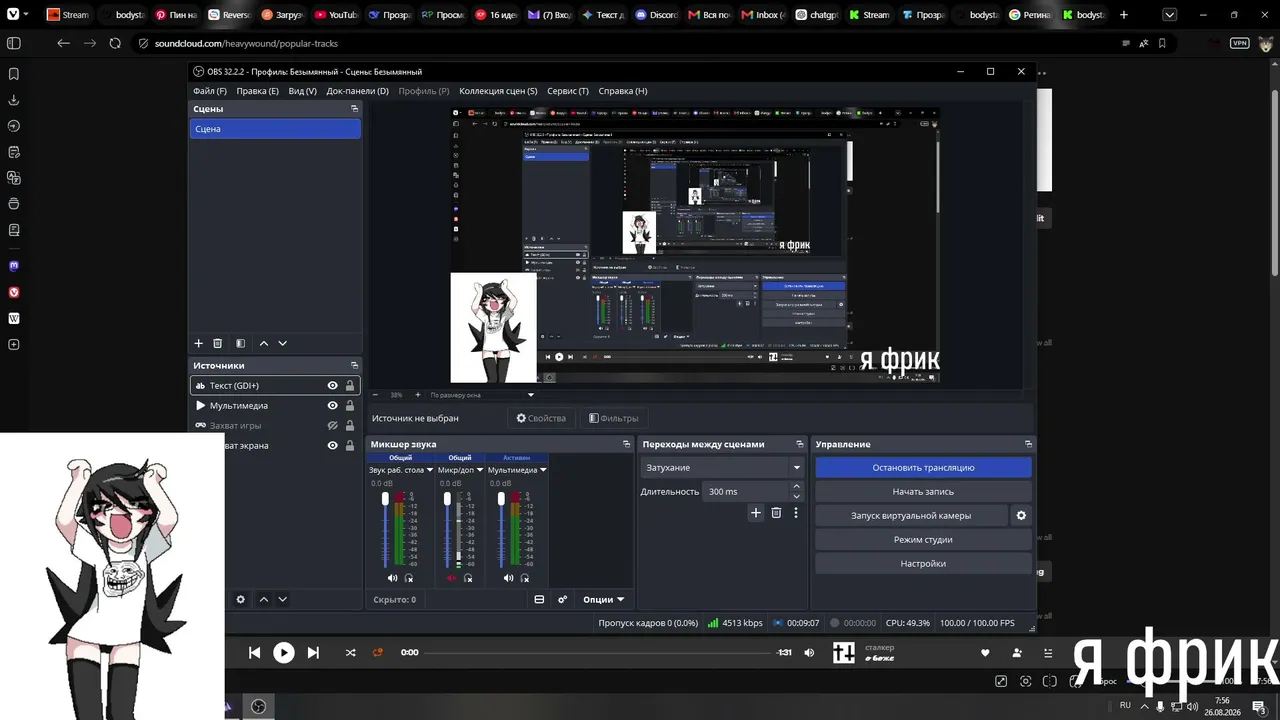Expand Микр/доп channel options arrow
Image resolution: width=1280 pixels, height=720 pixels.
click(480, 470)
